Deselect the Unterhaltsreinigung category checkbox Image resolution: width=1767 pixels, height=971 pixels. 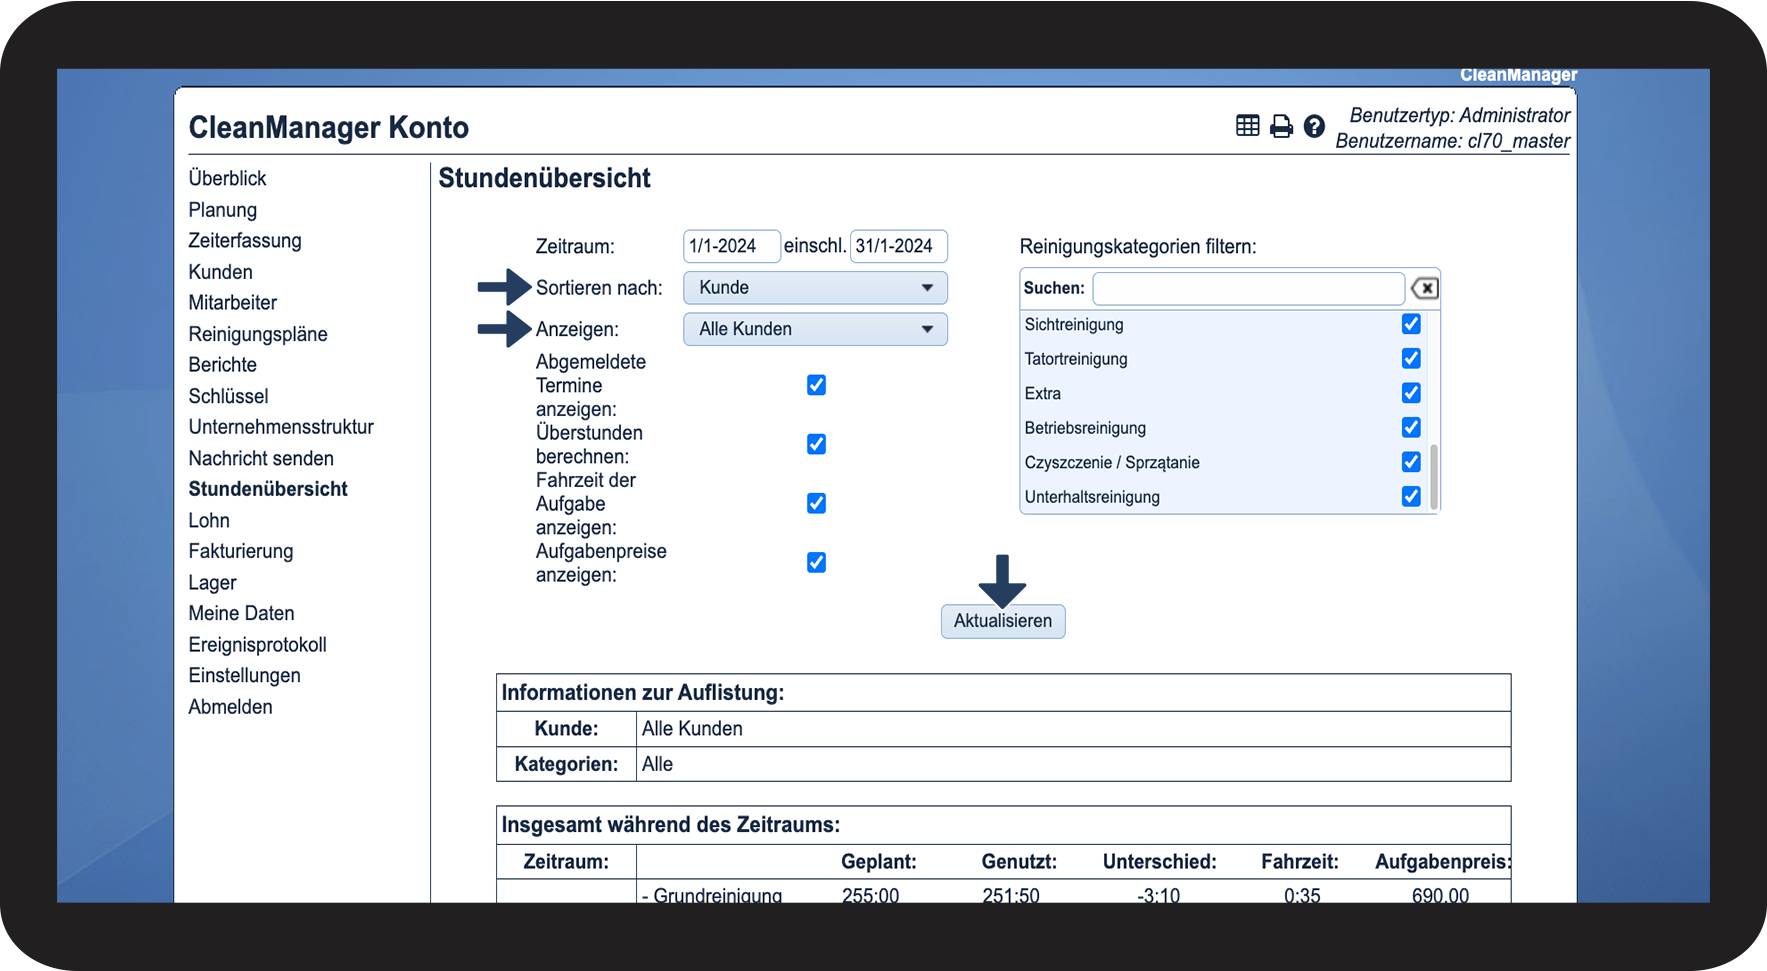pos(1410,496)
